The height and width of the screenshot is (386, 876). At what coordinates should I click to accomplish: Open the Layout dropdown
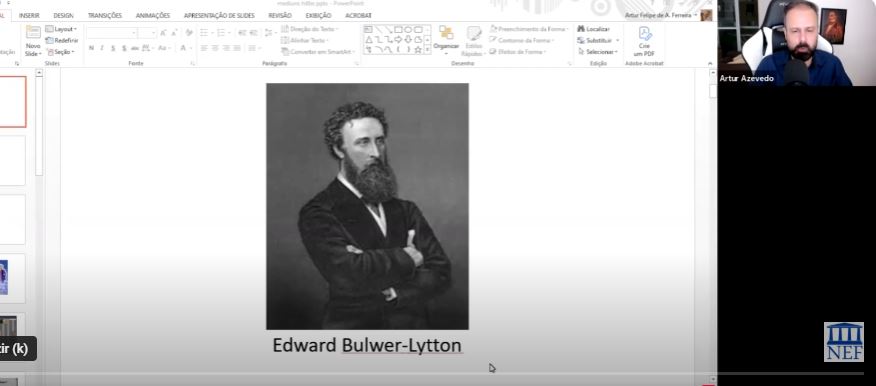coord(62,29)
